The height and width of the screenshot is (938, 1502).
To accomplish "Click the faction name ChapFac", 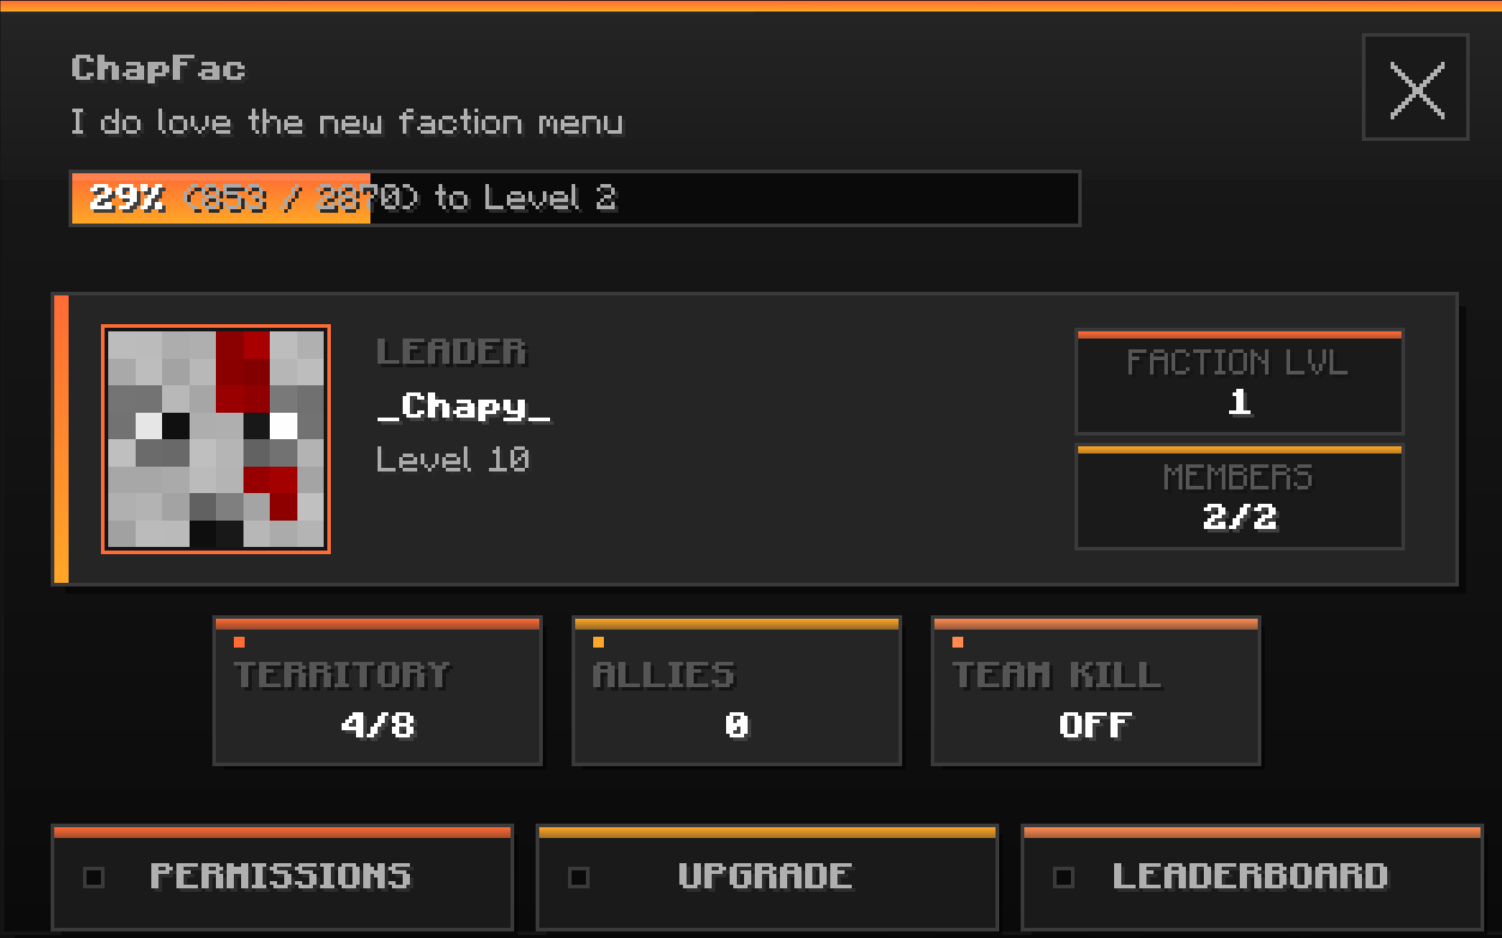I will (x=158, y=68).
